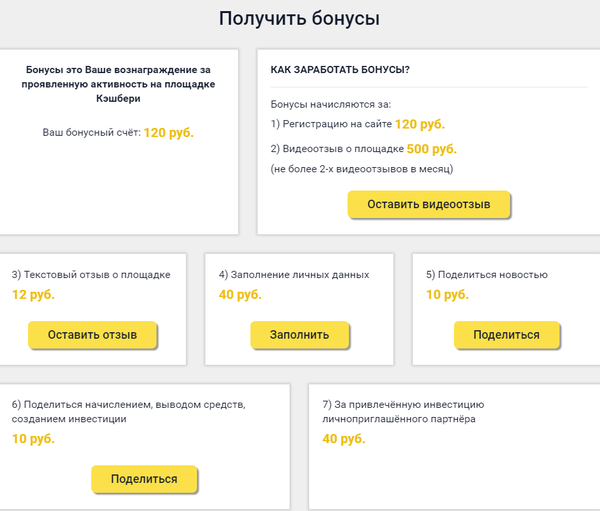Click the "500 руб." video review reward
The image size is (600, 511).
(x=431, y=149)
